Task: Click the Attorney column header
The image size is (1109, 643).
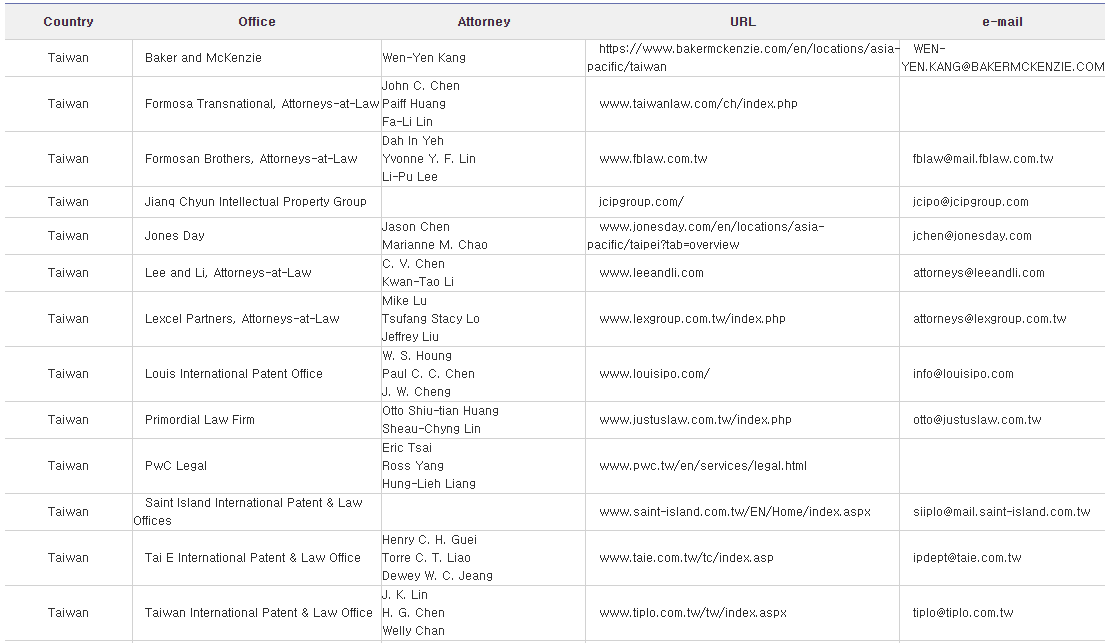Action: pyautogui.click(x=484, y=22)
